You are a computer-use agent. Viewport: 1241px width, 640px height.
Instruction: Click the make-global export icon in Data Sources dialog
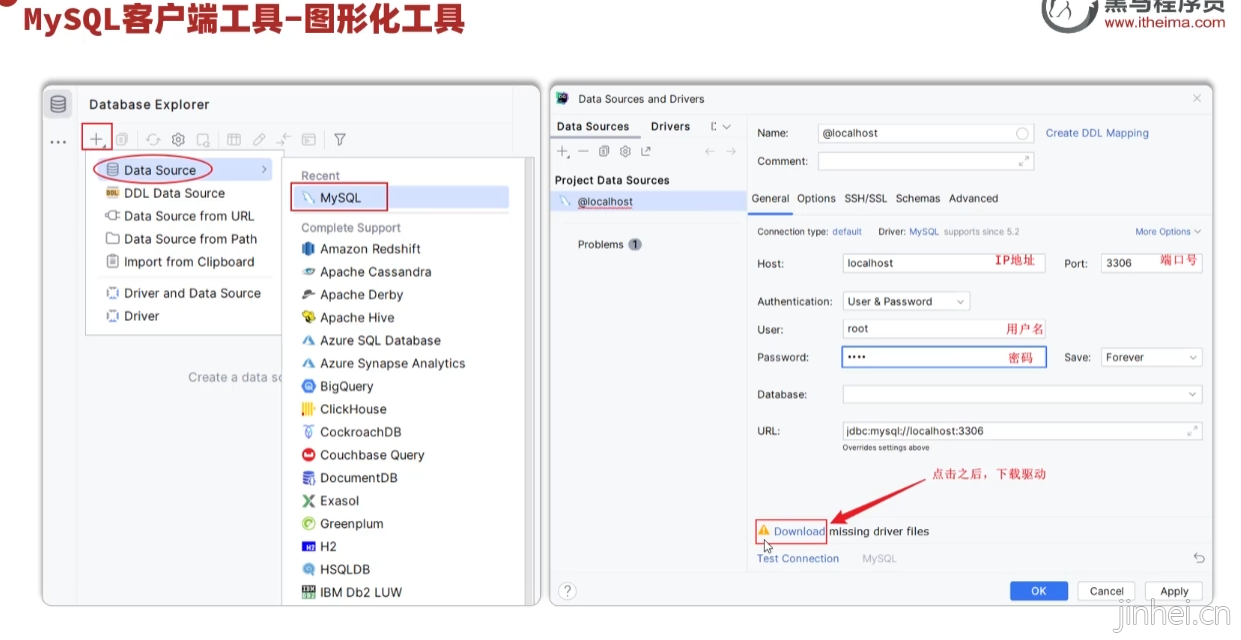(x=646, y=151)
